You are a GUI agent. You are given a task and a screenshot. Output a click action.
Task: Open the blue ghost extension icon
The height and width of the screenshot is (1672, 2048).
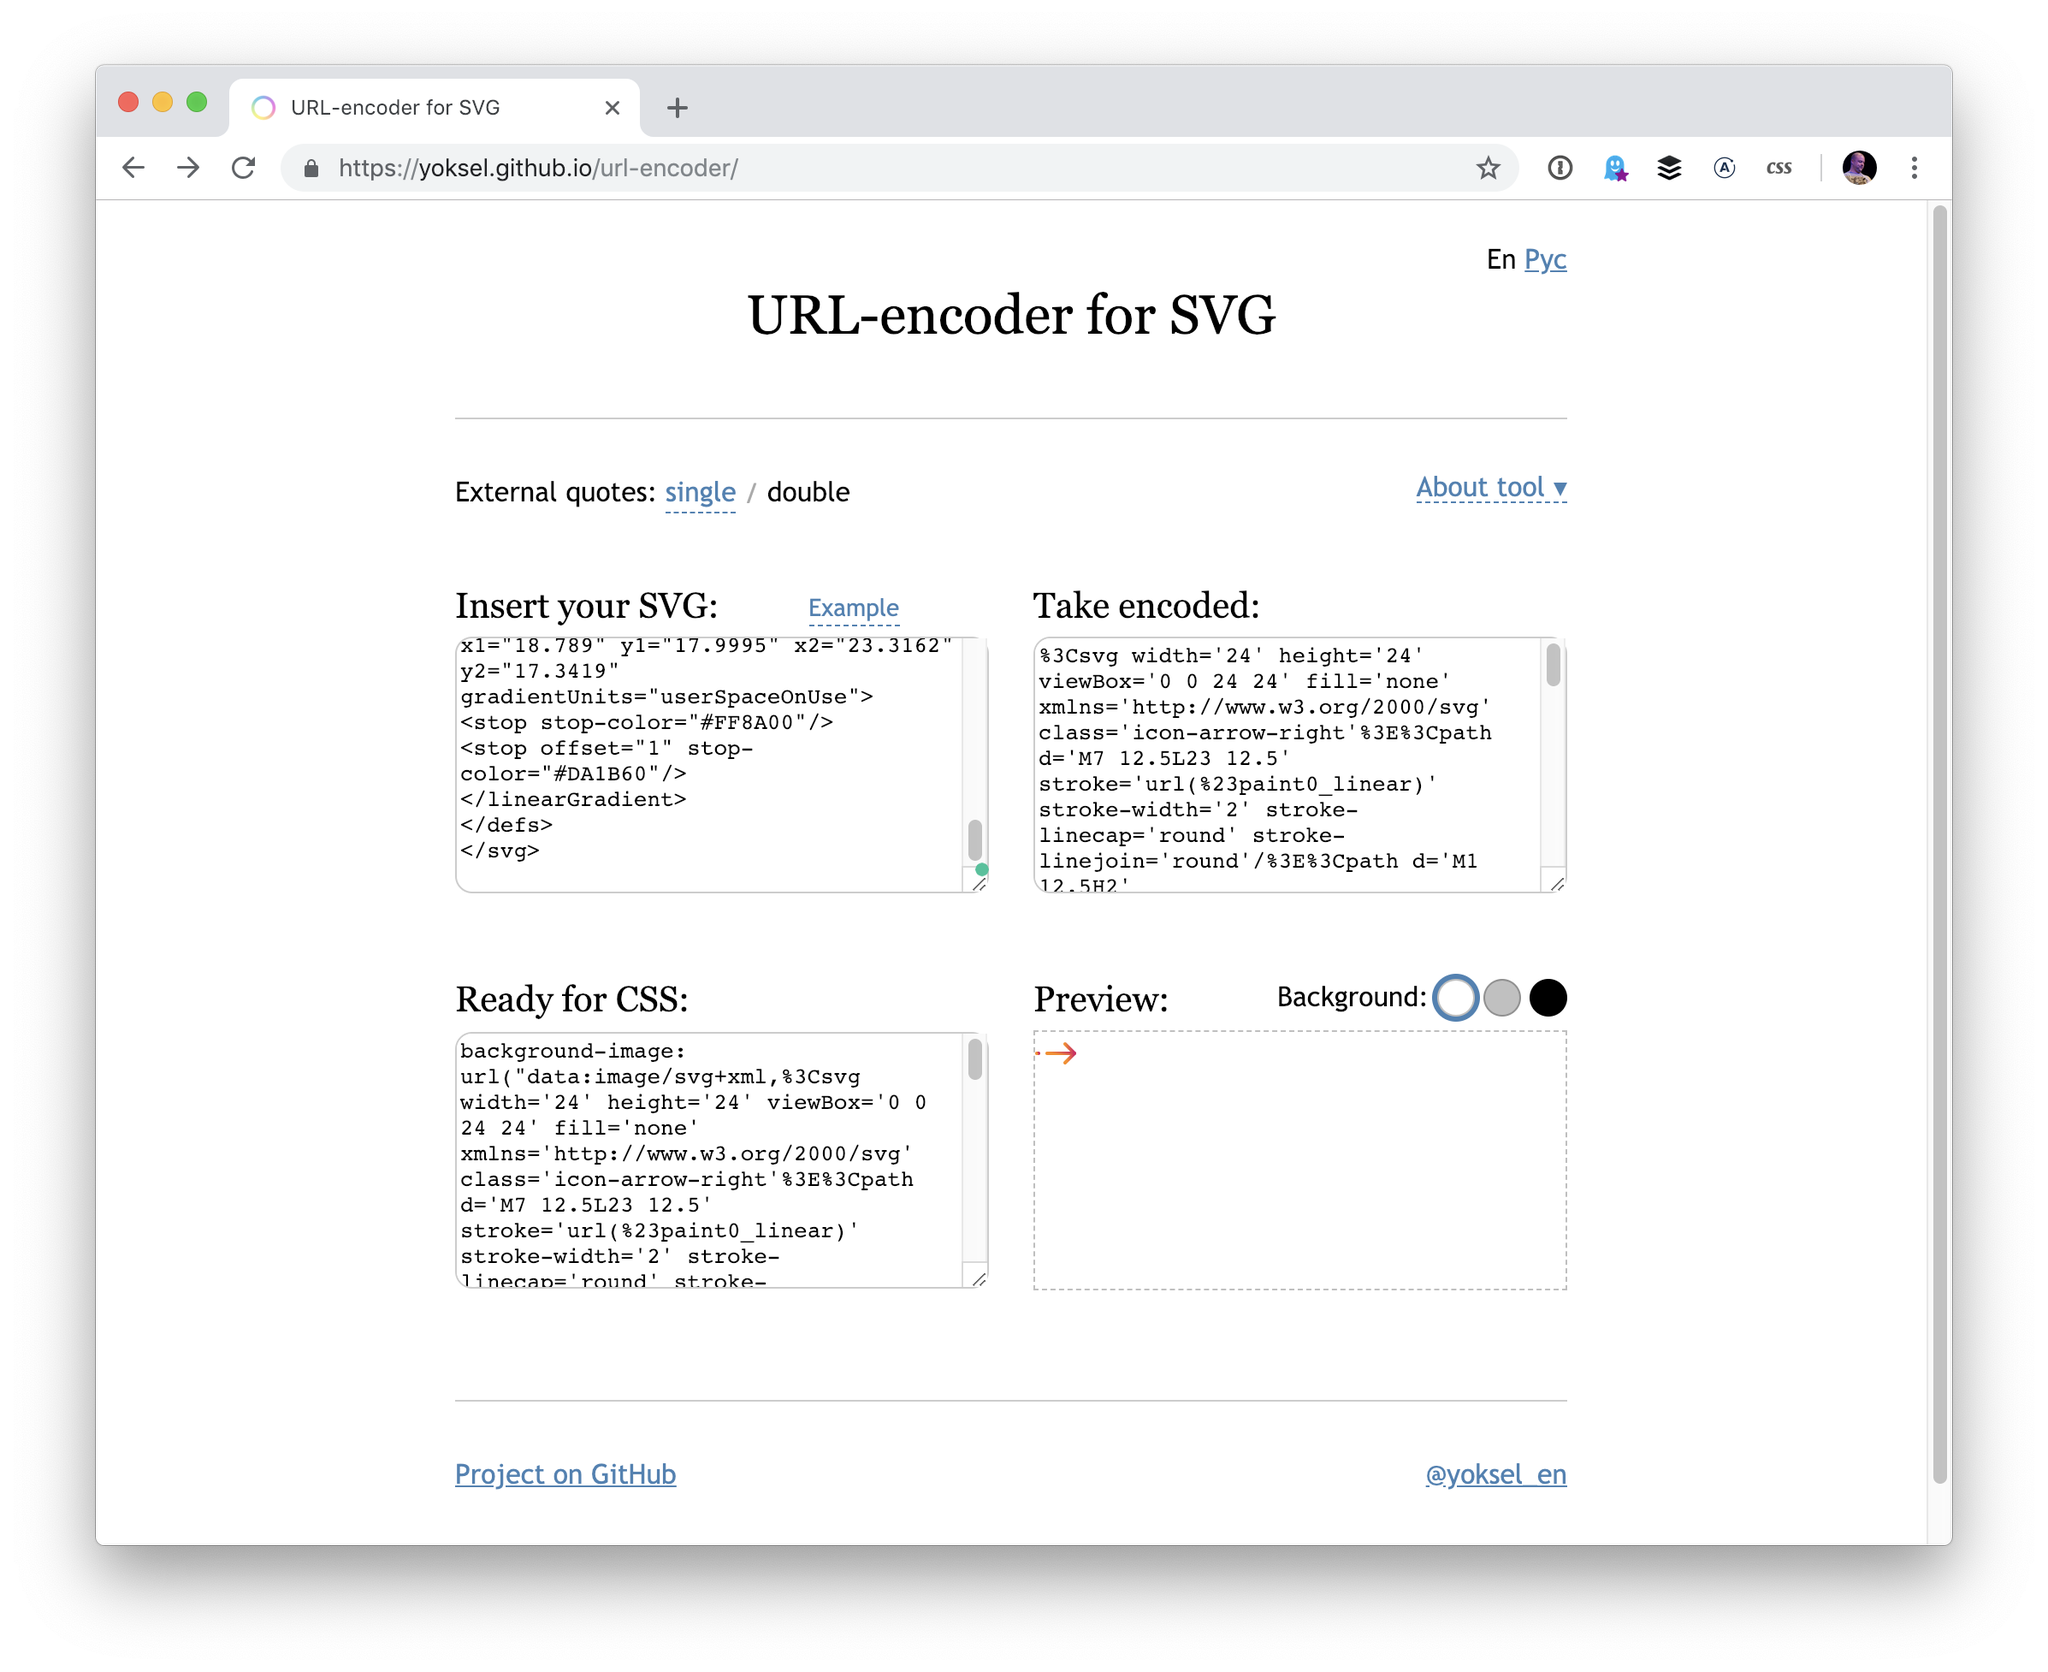[1615, 167]
